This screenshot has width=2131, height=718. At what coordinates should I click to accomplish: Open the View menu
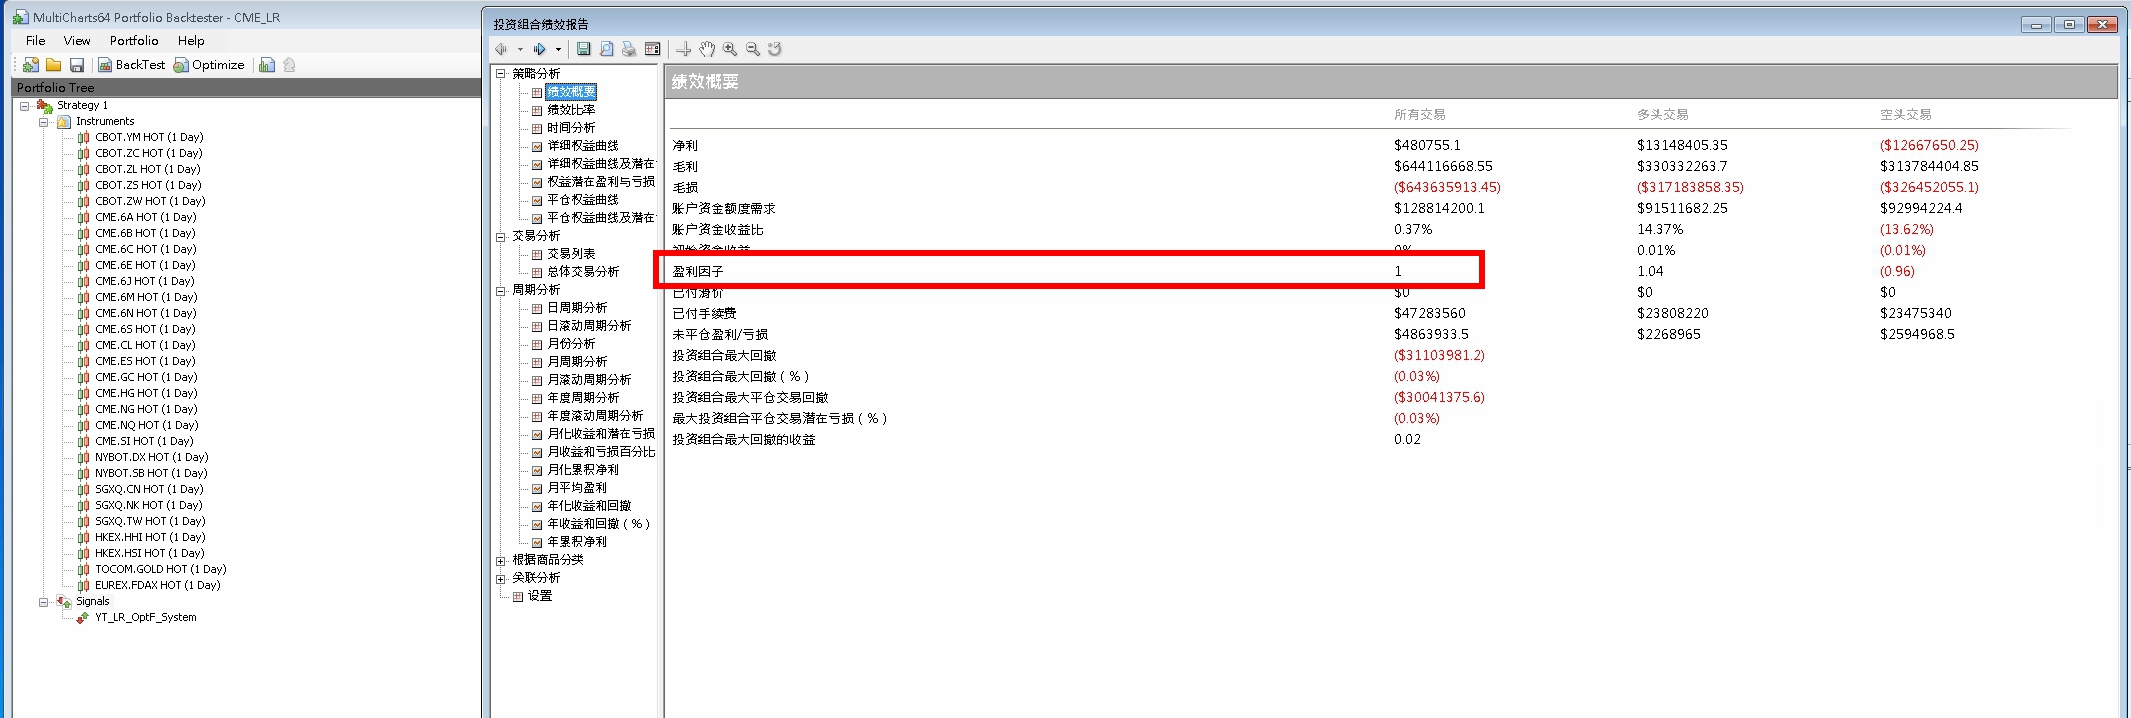77,41
